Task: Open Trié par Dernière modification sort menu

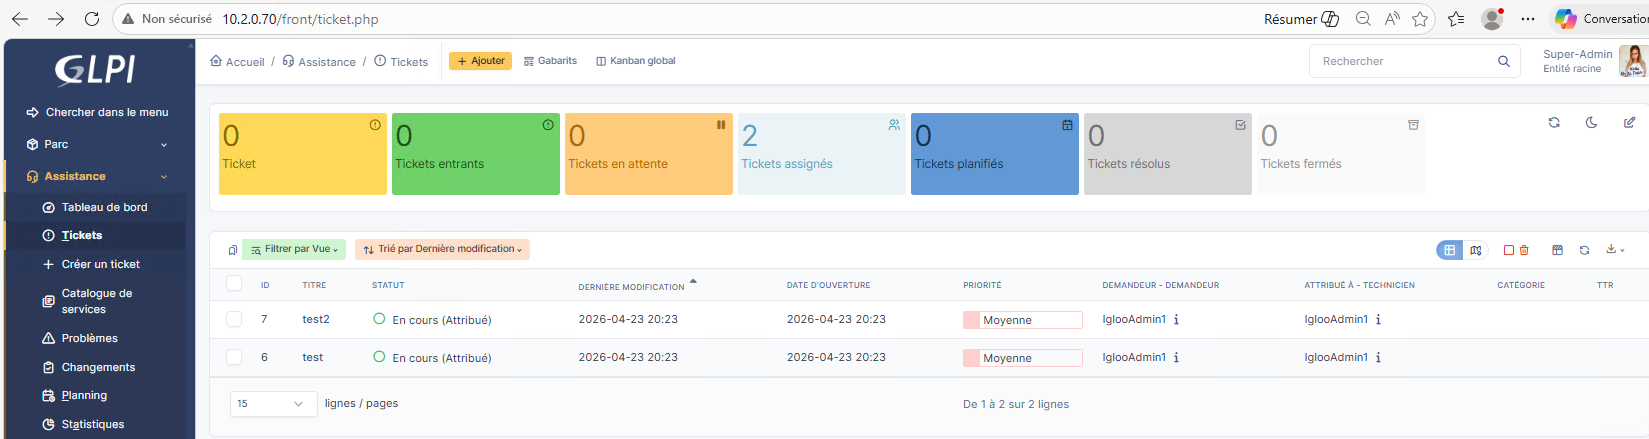Action: [x=442, y=249]
